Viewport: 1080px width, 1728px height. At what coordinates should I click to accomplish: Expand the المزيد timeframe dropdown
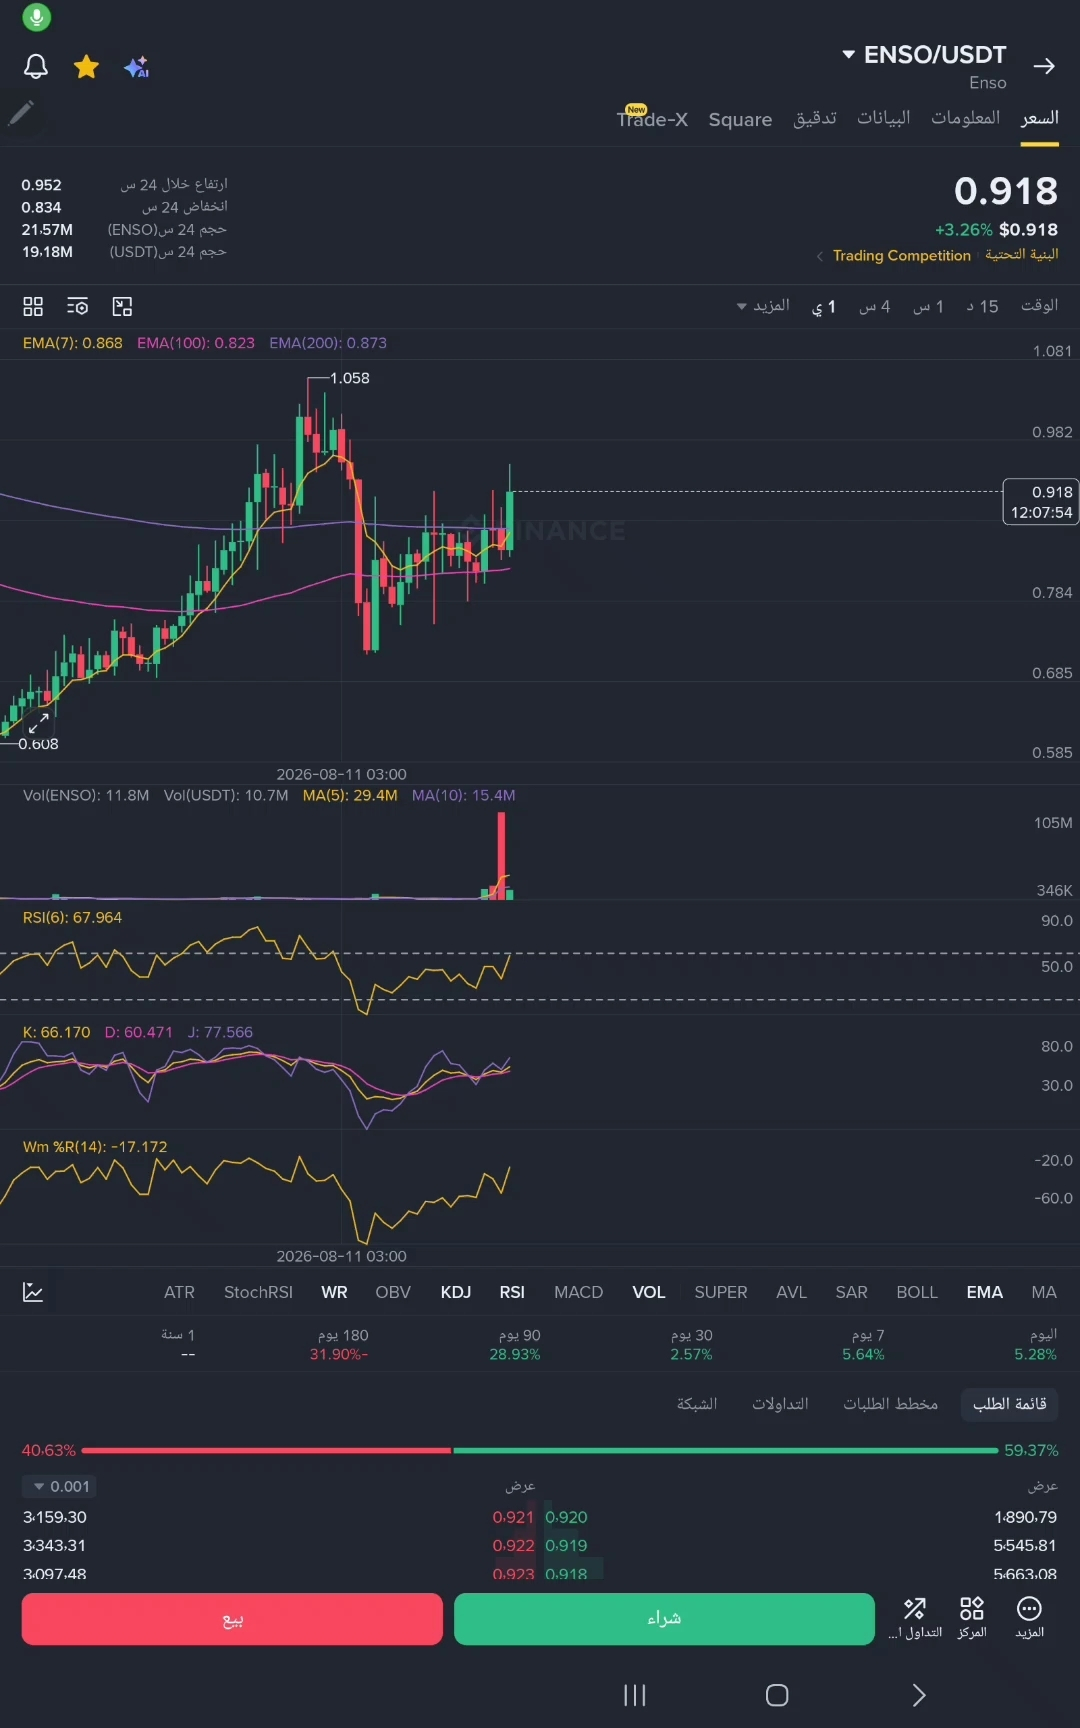[x=763, y=306]
